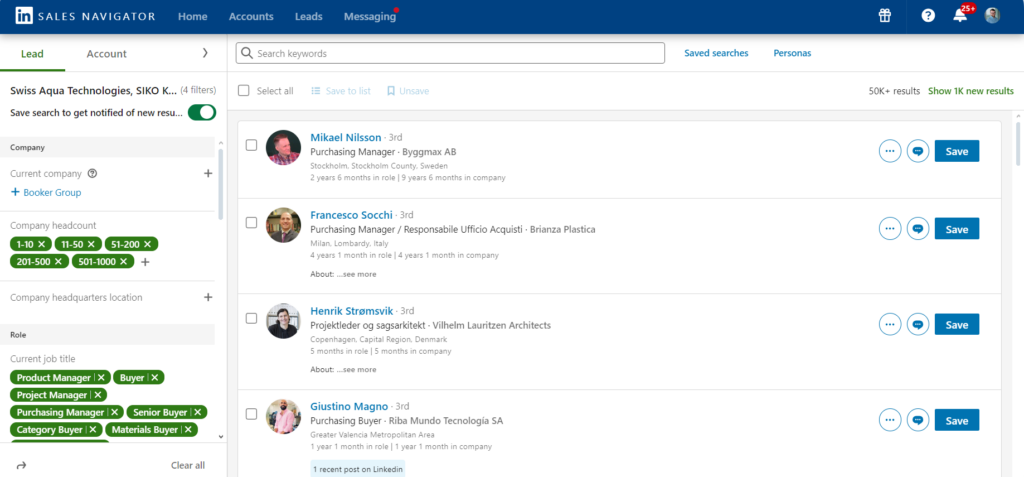Viewport: 1024px width, 477px height.
Task: Open the profile avatar menu
Action: [992, 16]
